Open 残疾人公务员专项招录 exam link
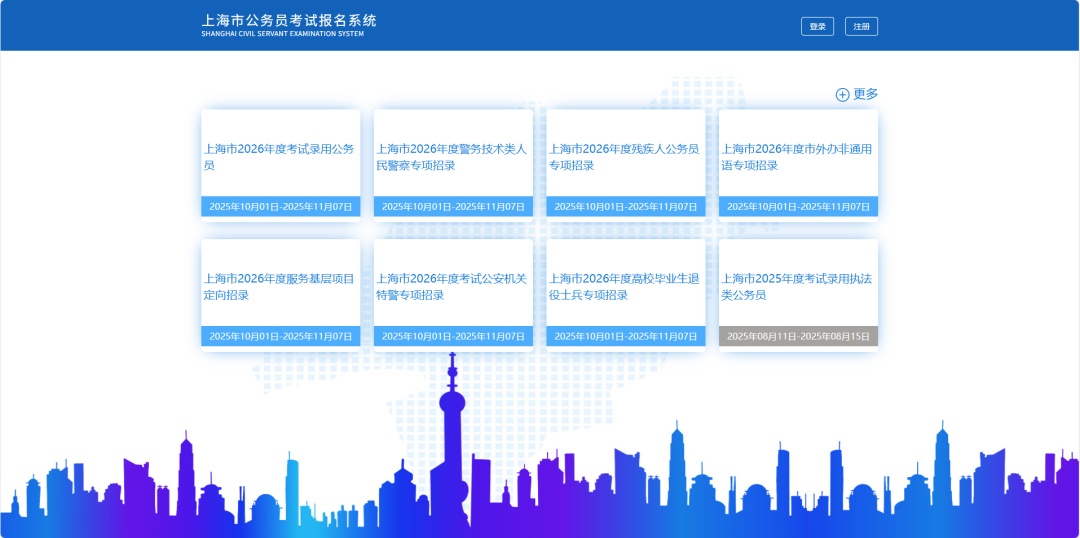1080x538 pixels. (x=625, y=157)
